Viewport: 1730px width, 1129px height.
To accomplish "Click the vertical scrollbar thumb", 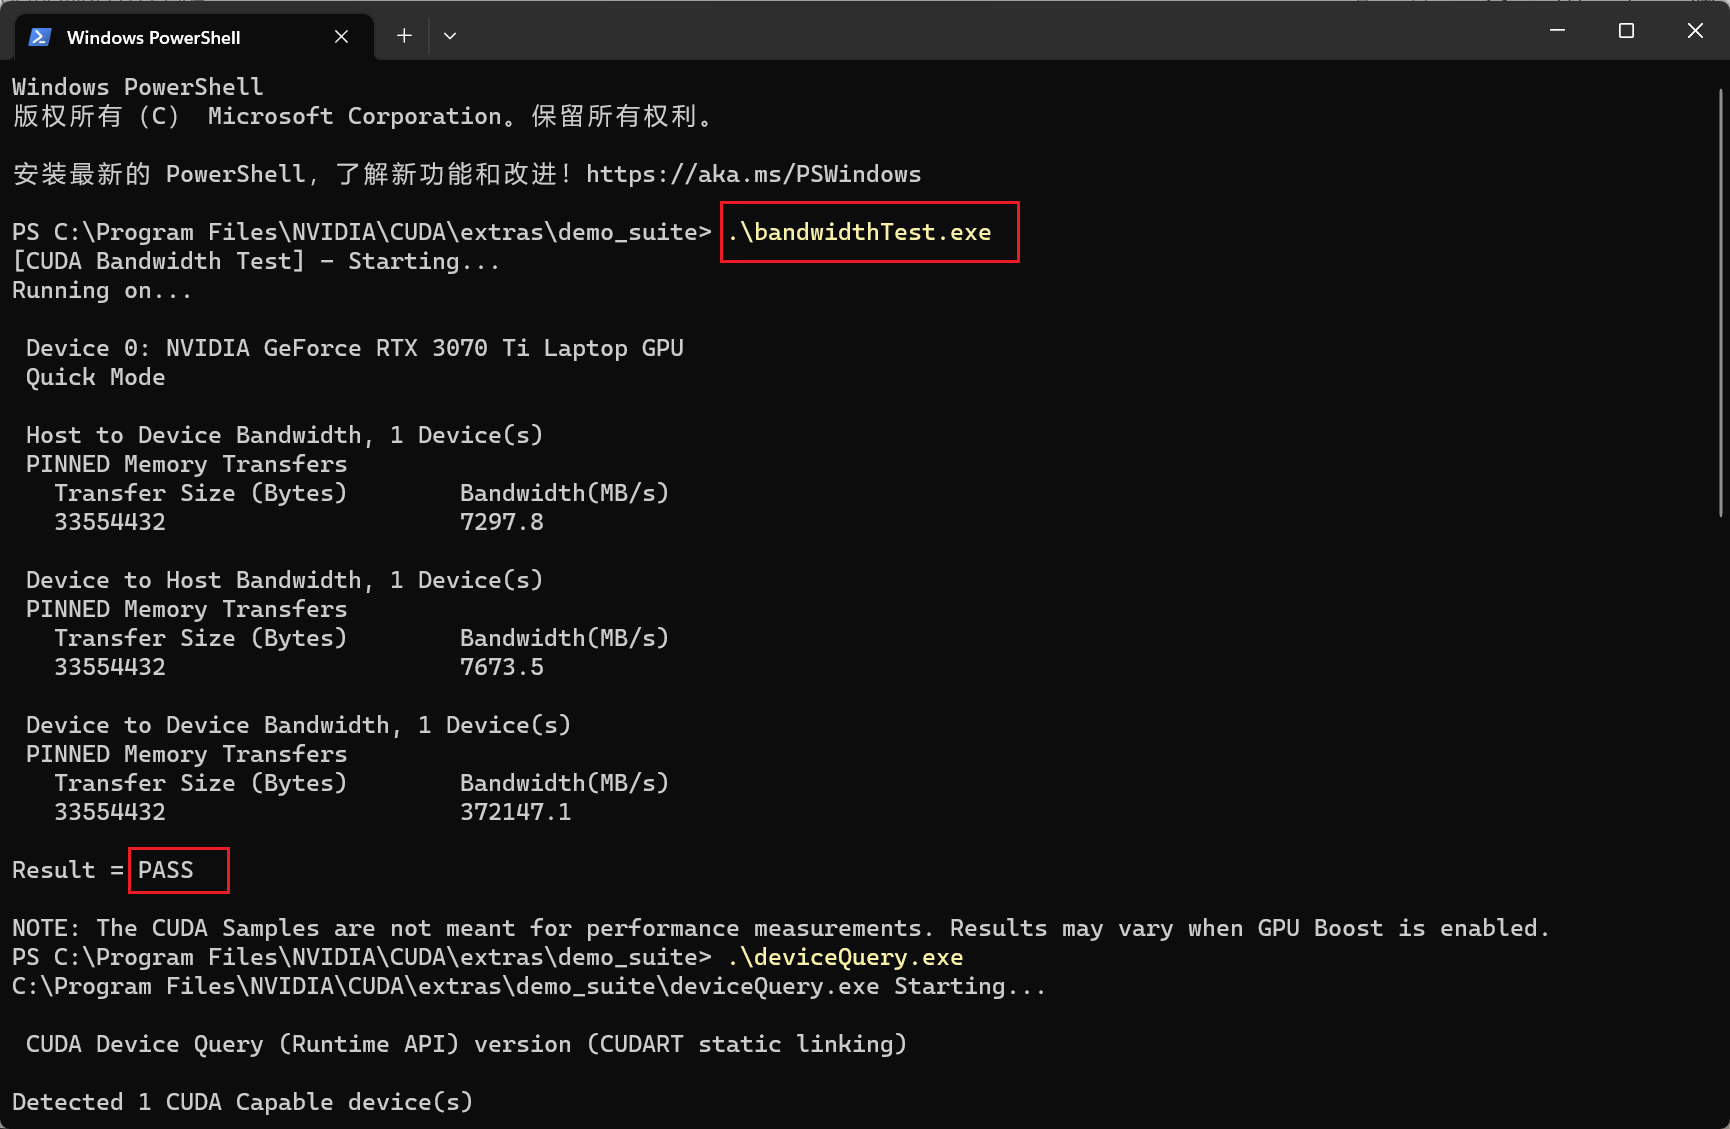I will 1721,302.
